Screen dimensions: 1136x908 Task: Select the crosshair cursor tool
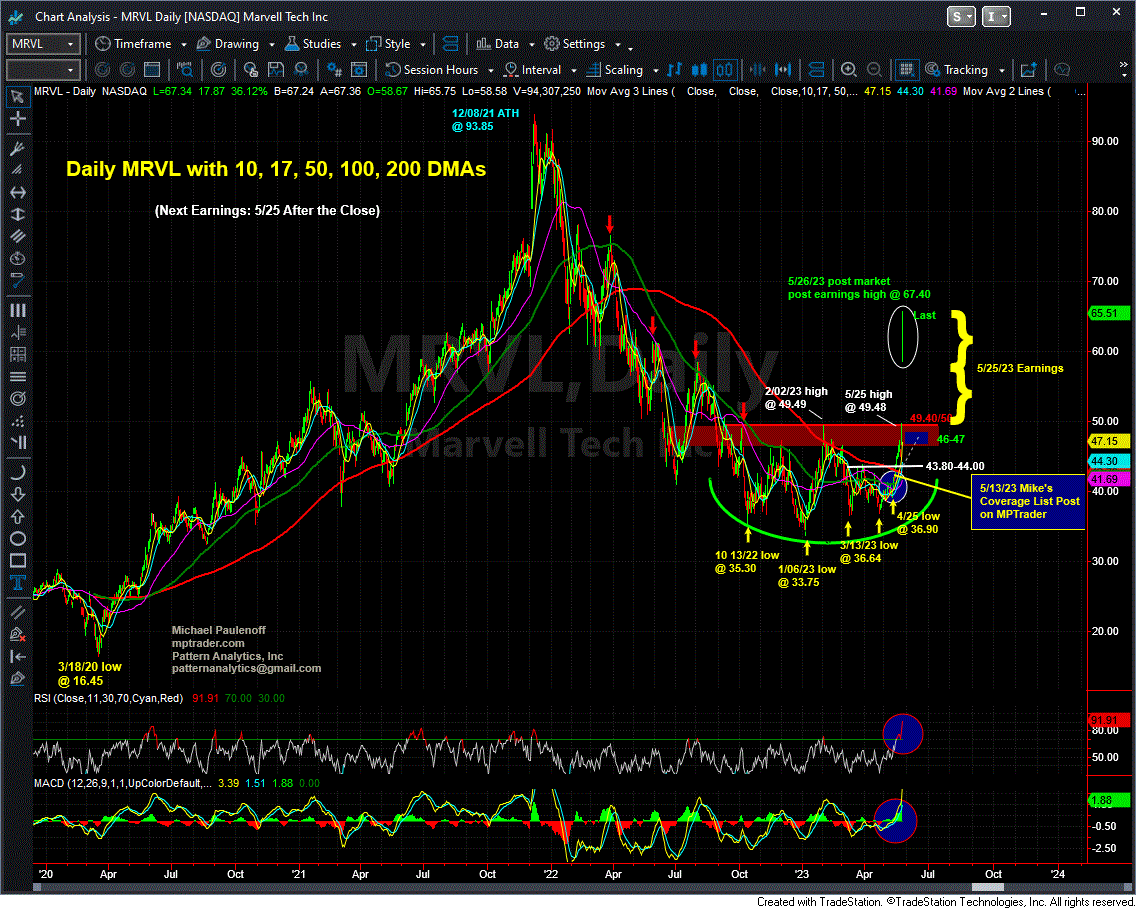17,118
